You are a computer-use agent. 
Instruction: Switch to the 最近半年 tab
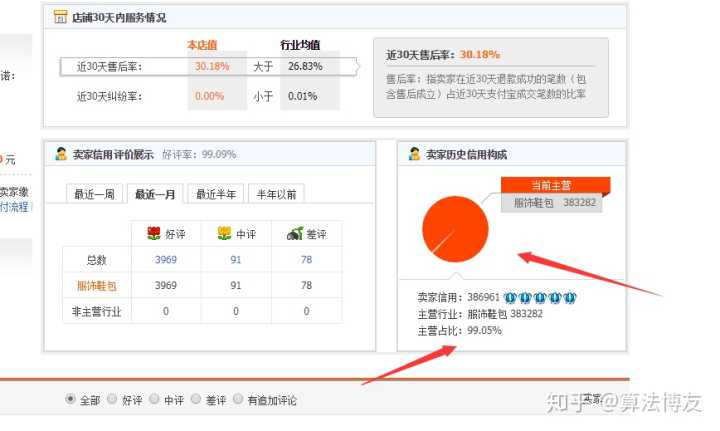click(216, 194)
